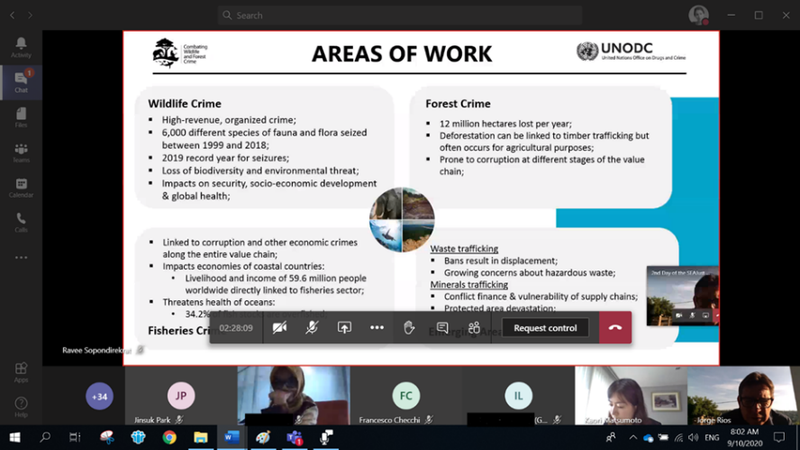Toggle the camera on in meeting toolbar
The height and width of the screenshot is (450, 800).
(x=279, y=327)
